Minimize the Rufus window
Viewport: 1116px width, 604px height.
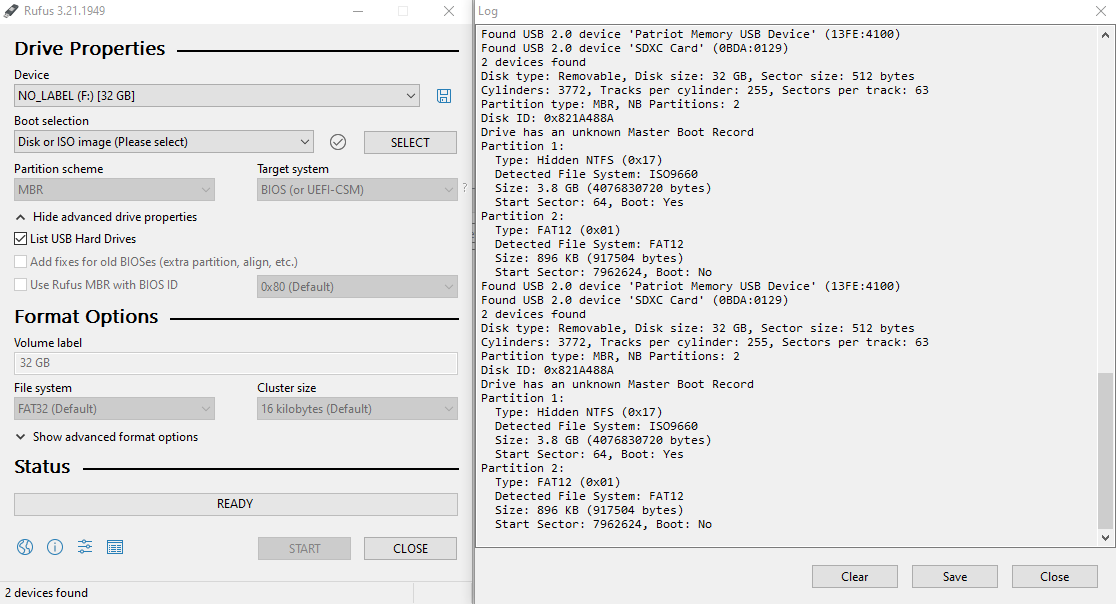click(358, 11)
